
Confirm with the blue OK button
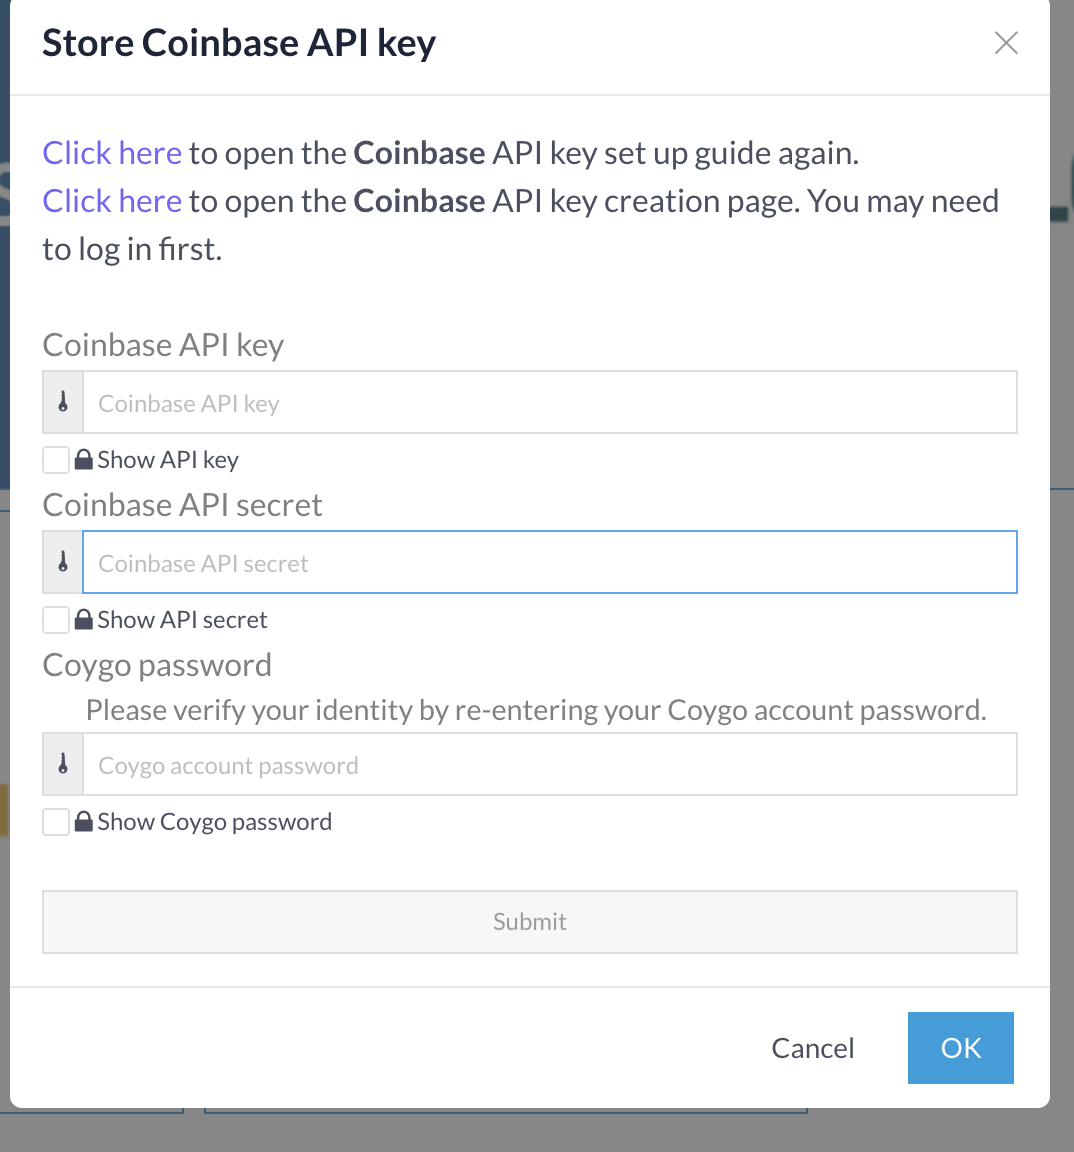pos(961,1048)
